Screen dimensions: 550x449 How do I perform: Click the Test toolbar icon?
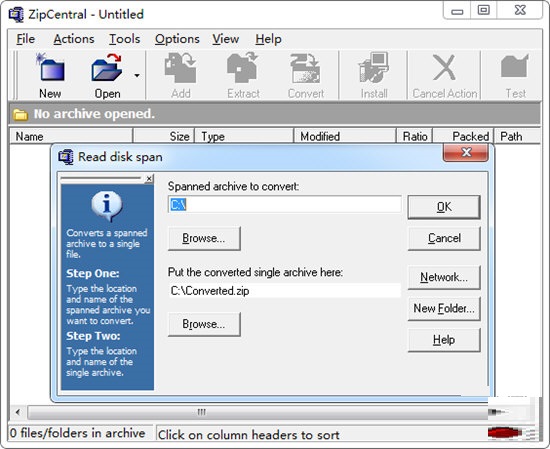(x=515, y=66)
